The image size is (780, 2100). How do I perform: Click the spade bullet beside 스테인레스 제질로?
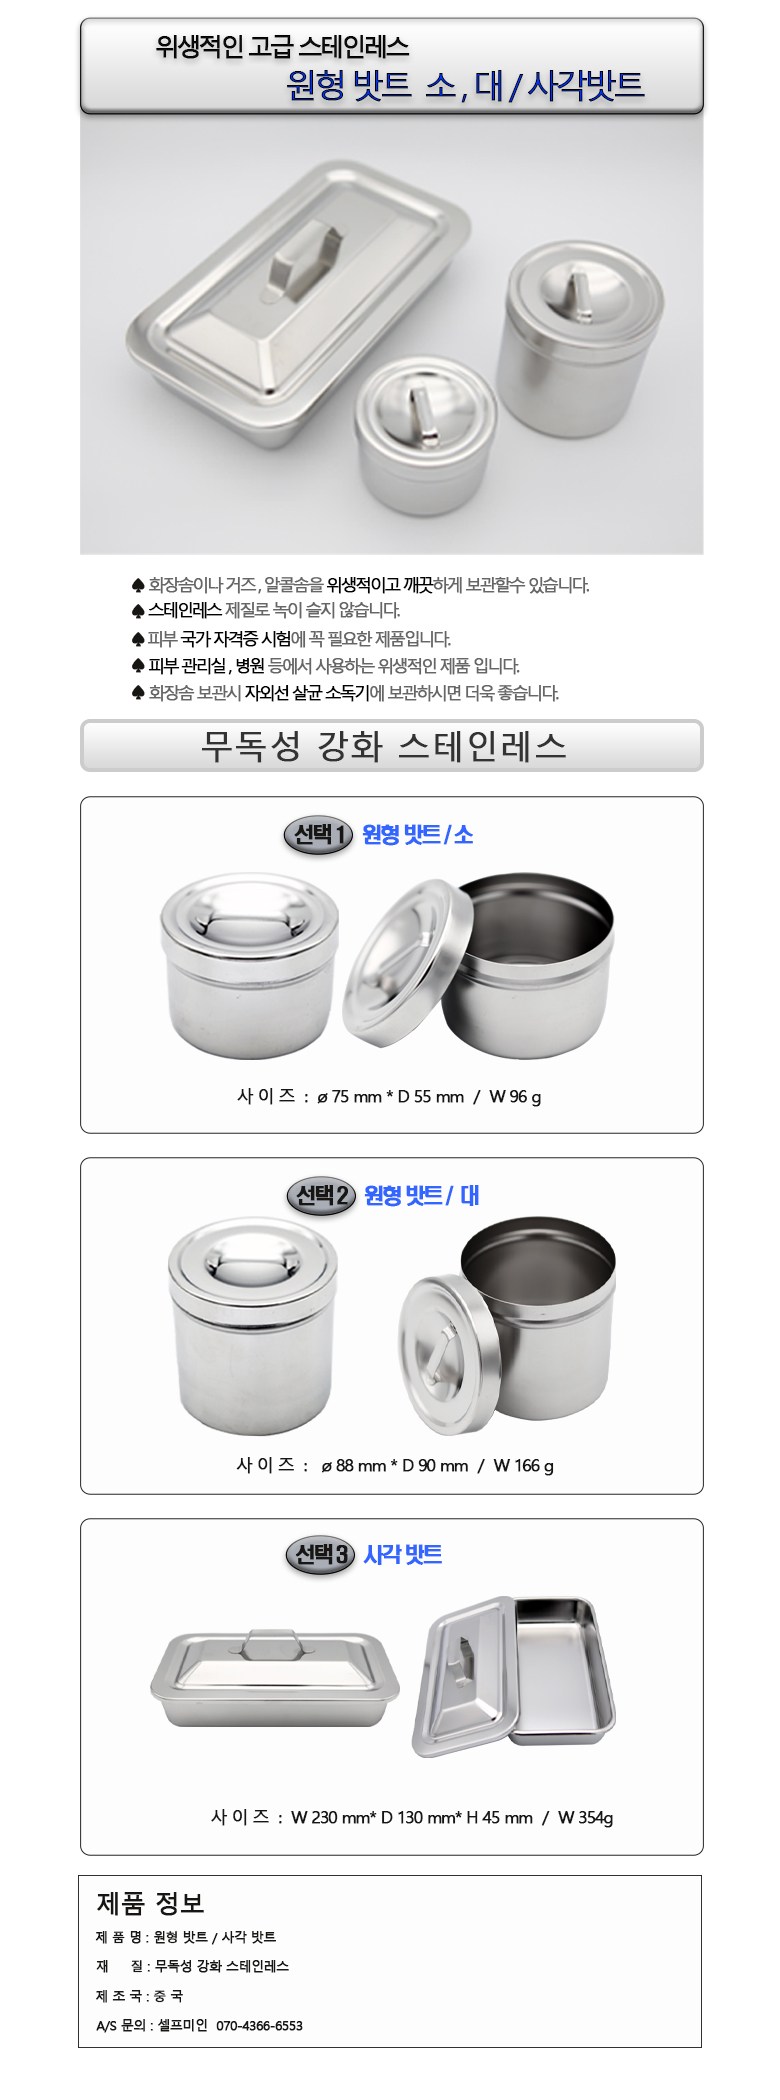[x=138, y=610]
